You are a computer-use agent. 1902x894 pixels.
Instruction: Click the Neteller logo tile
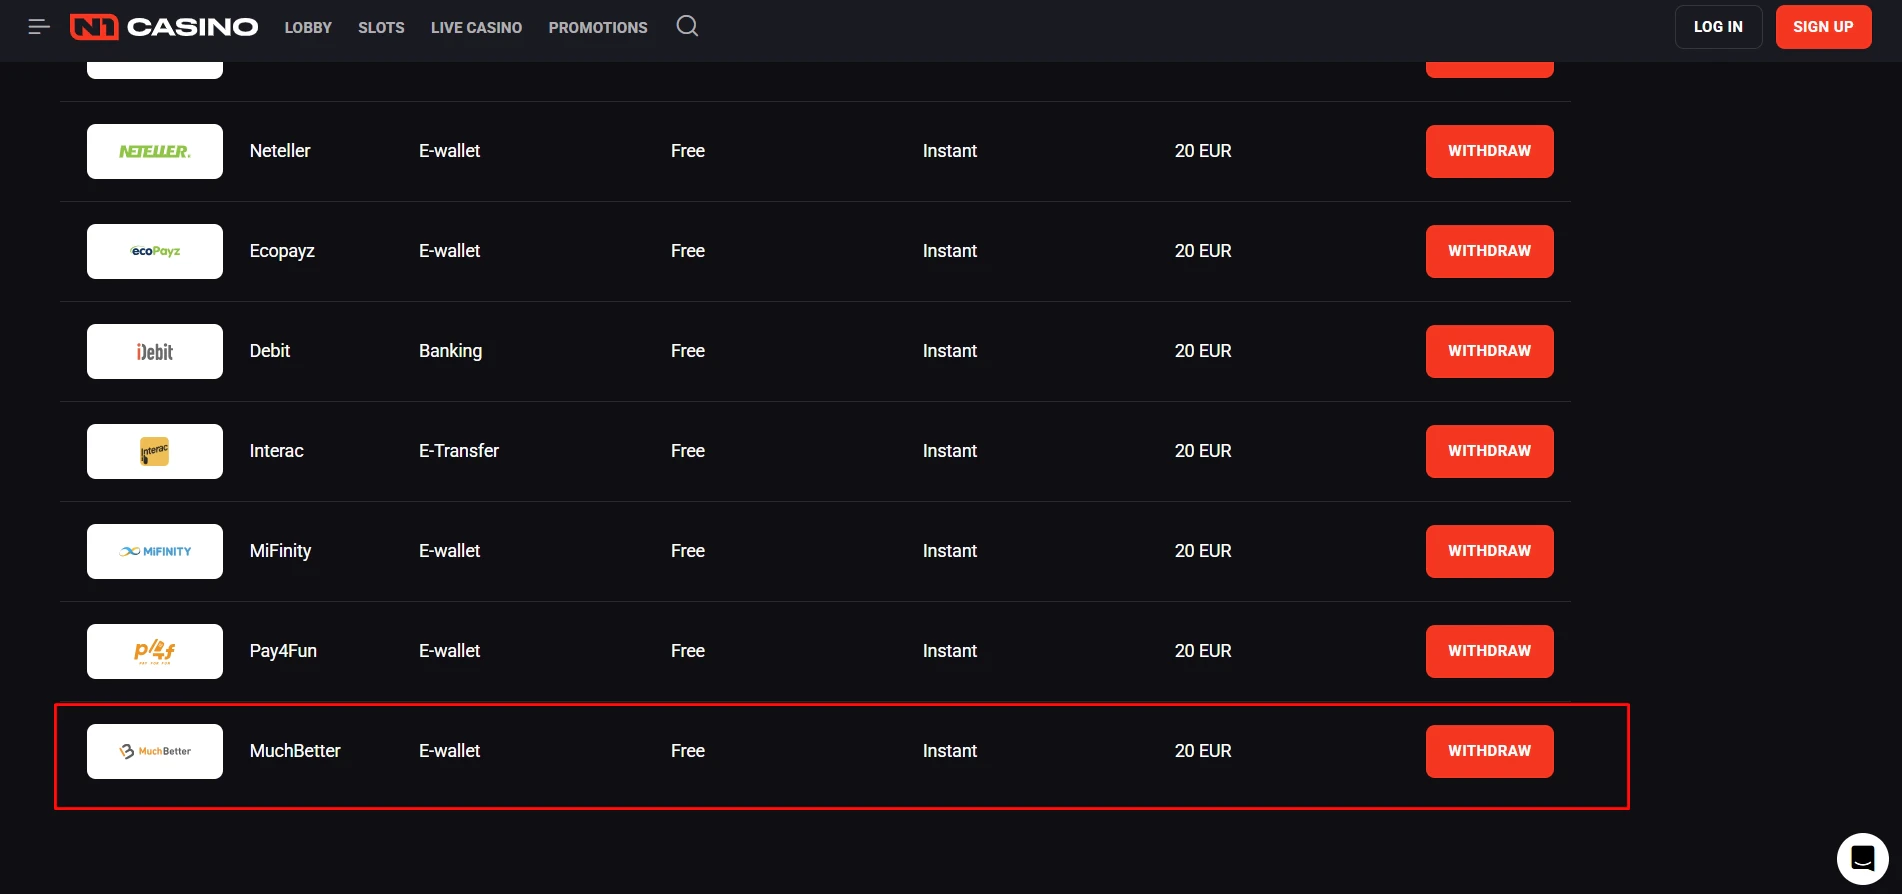click(x=155, y=151)
